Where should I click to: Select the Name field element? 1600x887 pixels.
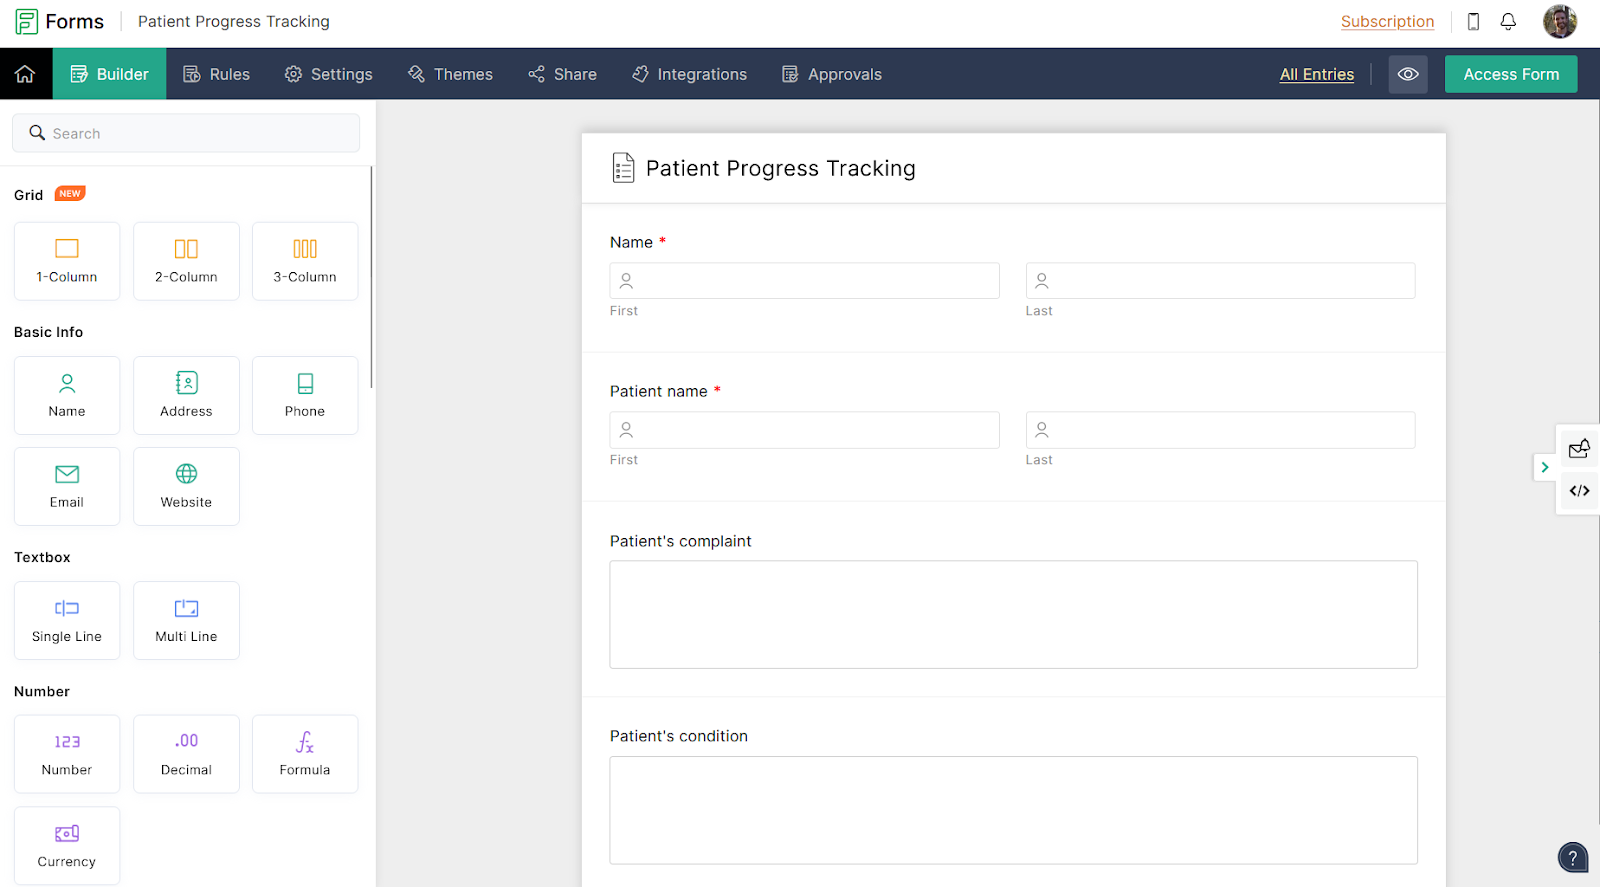click(x=66, y=395)
